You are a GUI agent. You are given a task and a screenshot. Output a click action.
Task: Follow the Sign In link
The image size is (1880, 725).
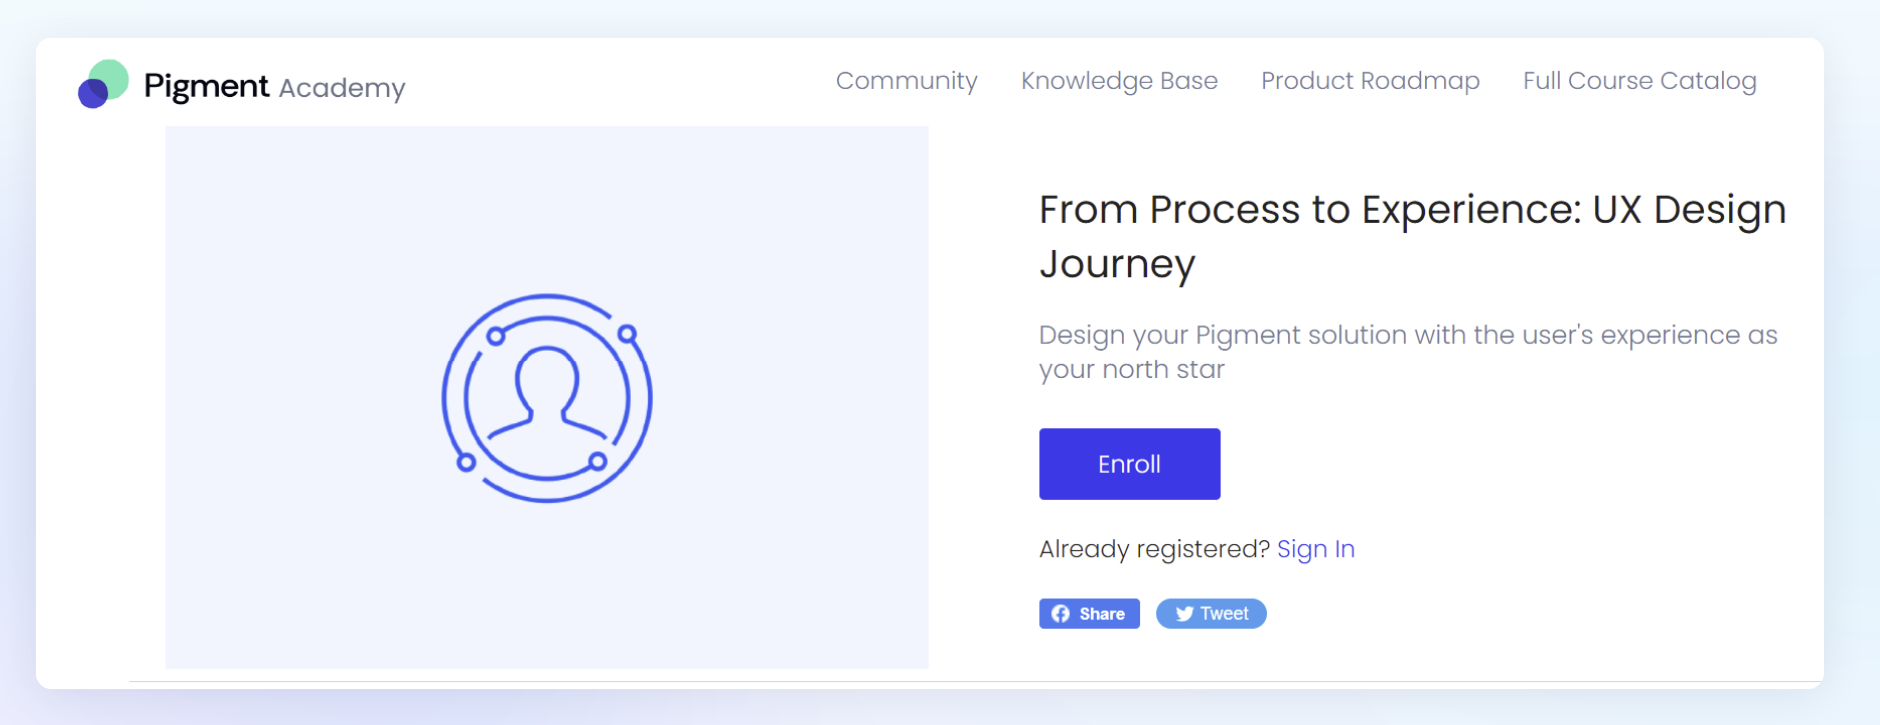click(x=1315, y=549)
